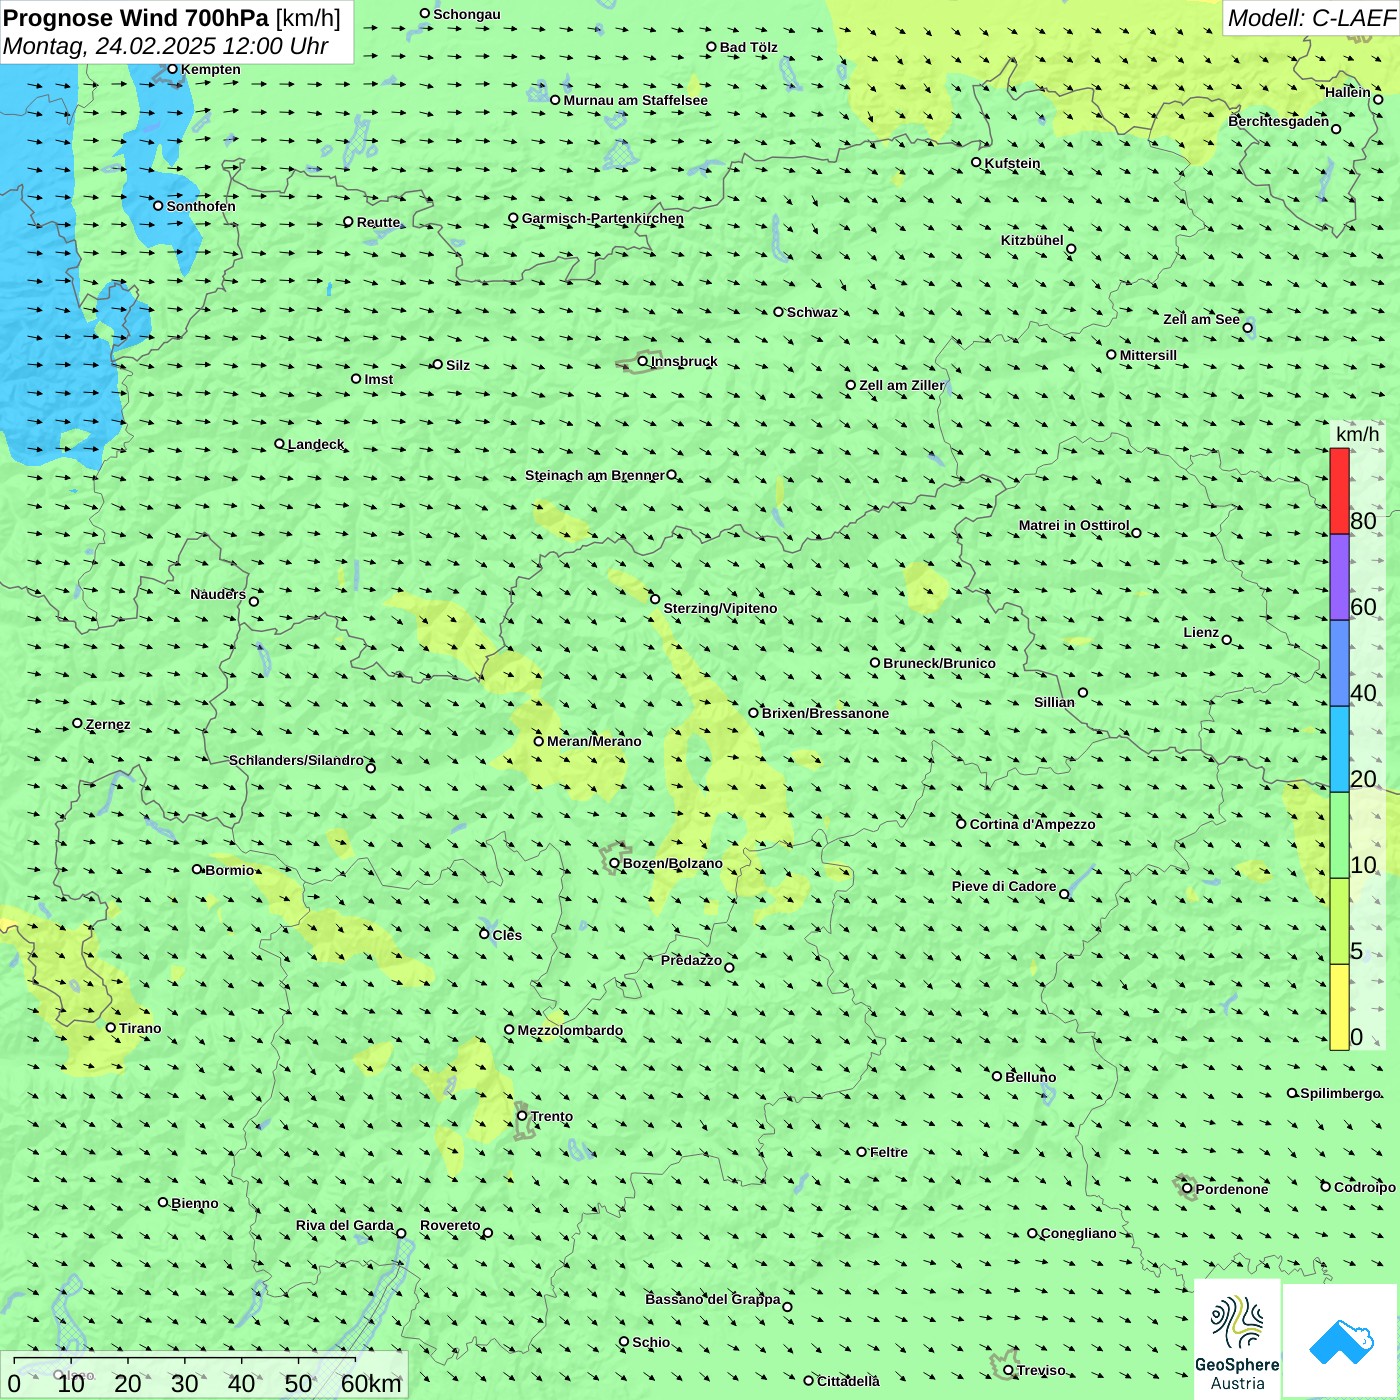This screenshot has height=1400, width=1400.
Task: Click the 'Codroipo' label
Action: point(1365,1187)
